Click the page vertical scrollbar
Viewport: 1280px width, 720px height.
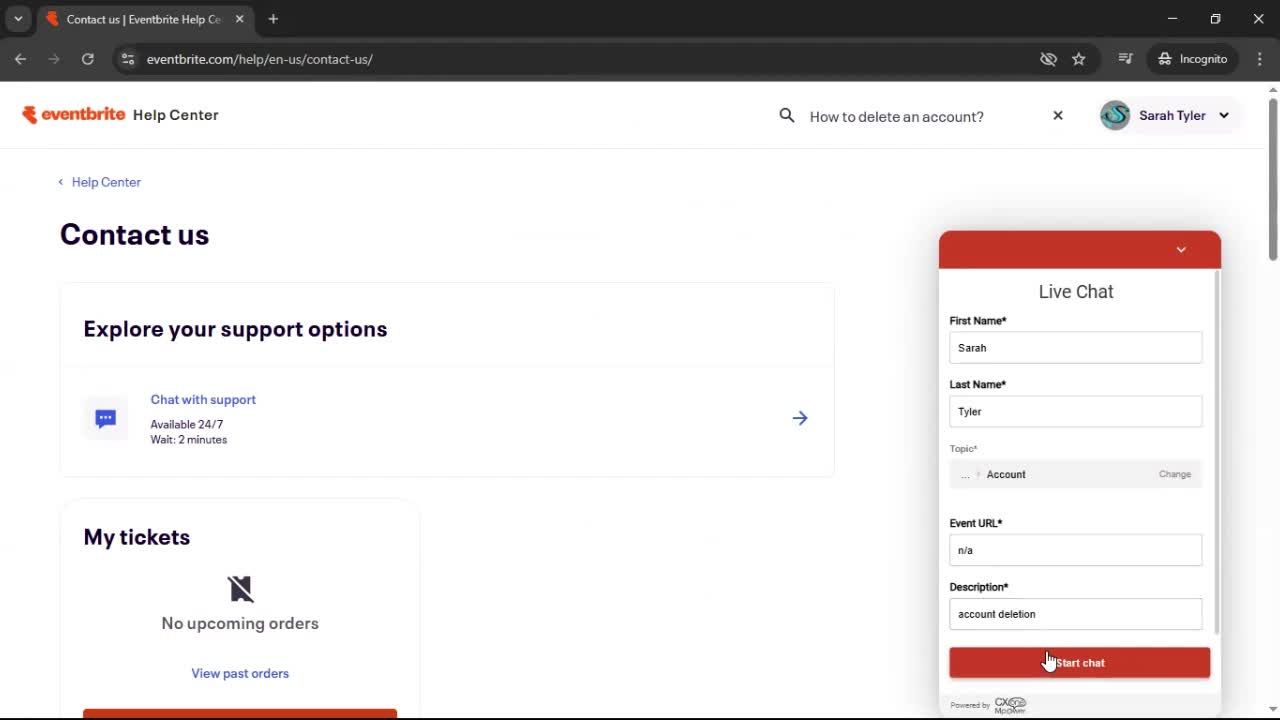pos(1273,180)
